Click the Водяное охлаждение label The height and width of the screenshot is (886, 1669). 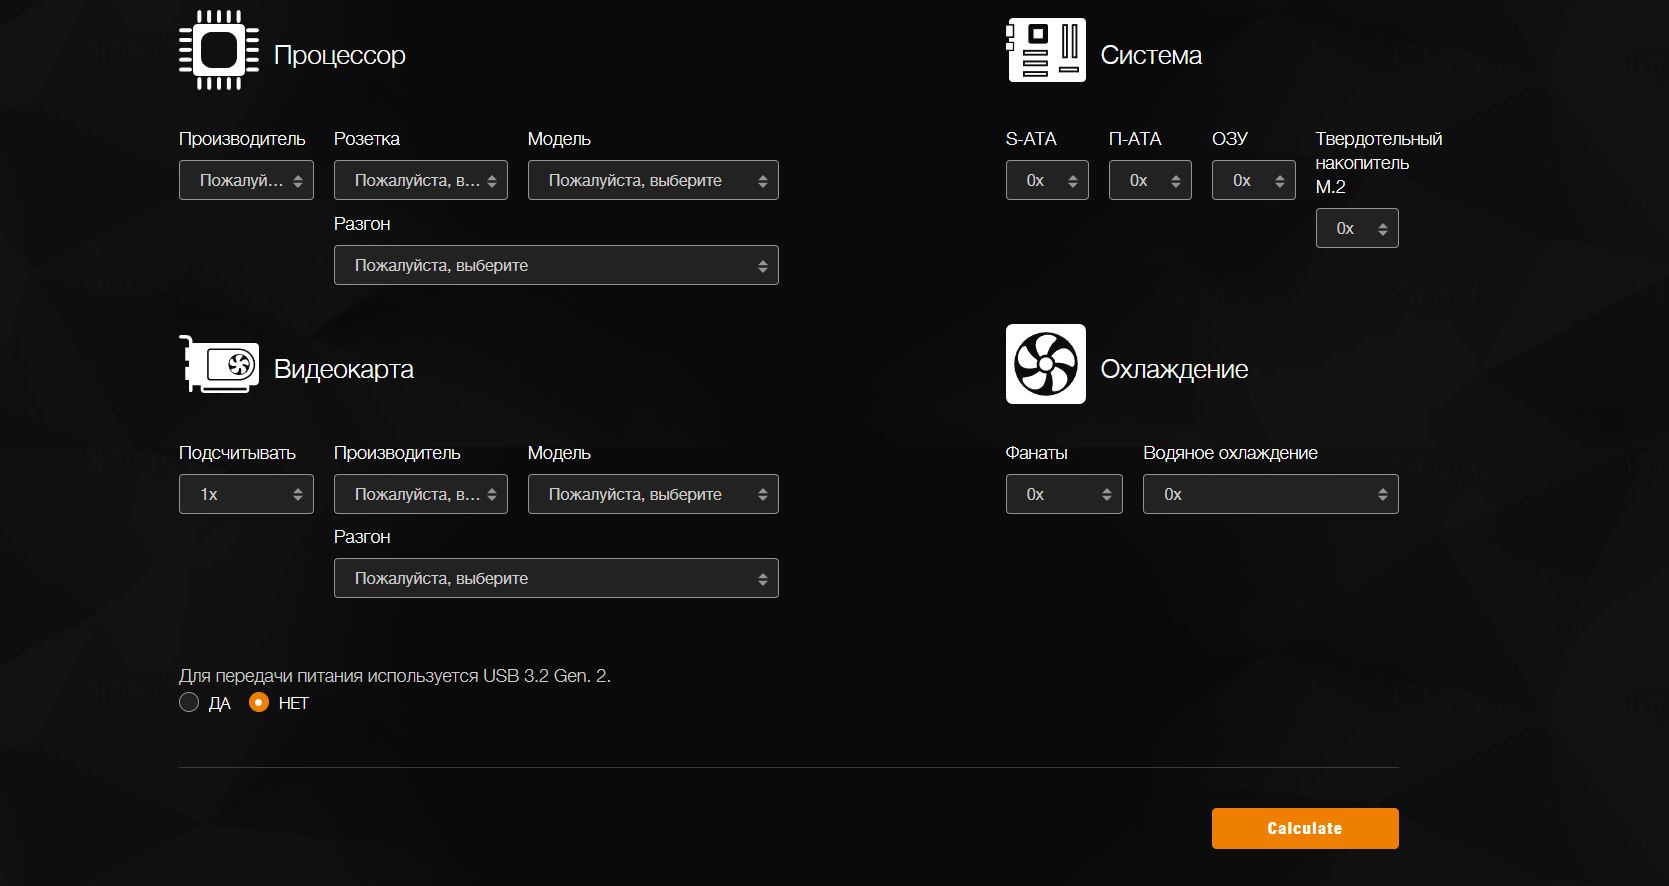(1230, 453)
